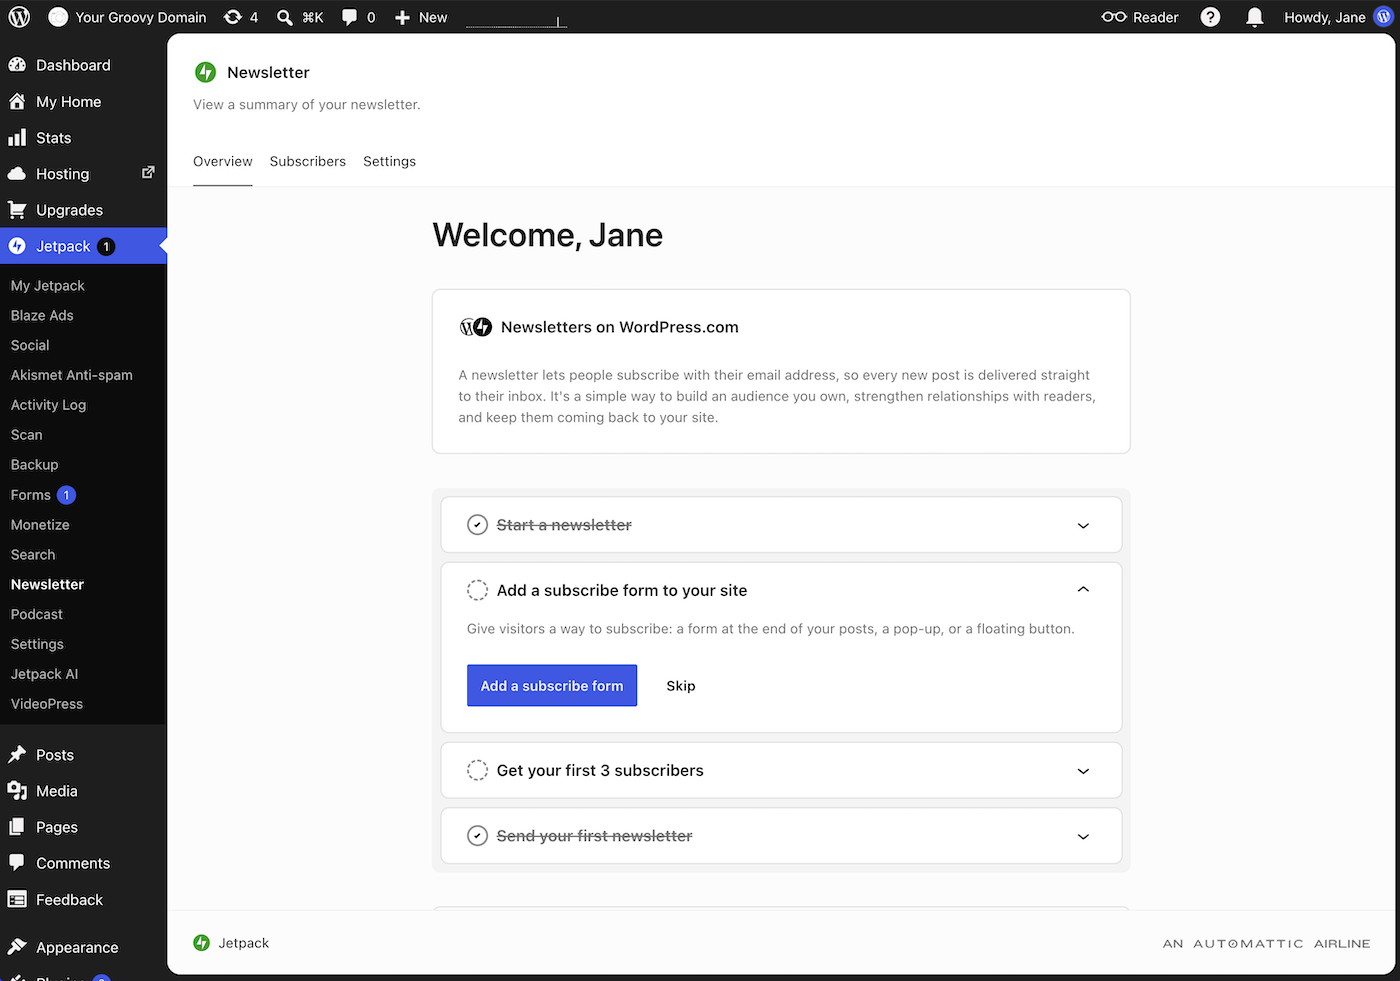Click the completed circle for Start a newsletter

point(478,525)
